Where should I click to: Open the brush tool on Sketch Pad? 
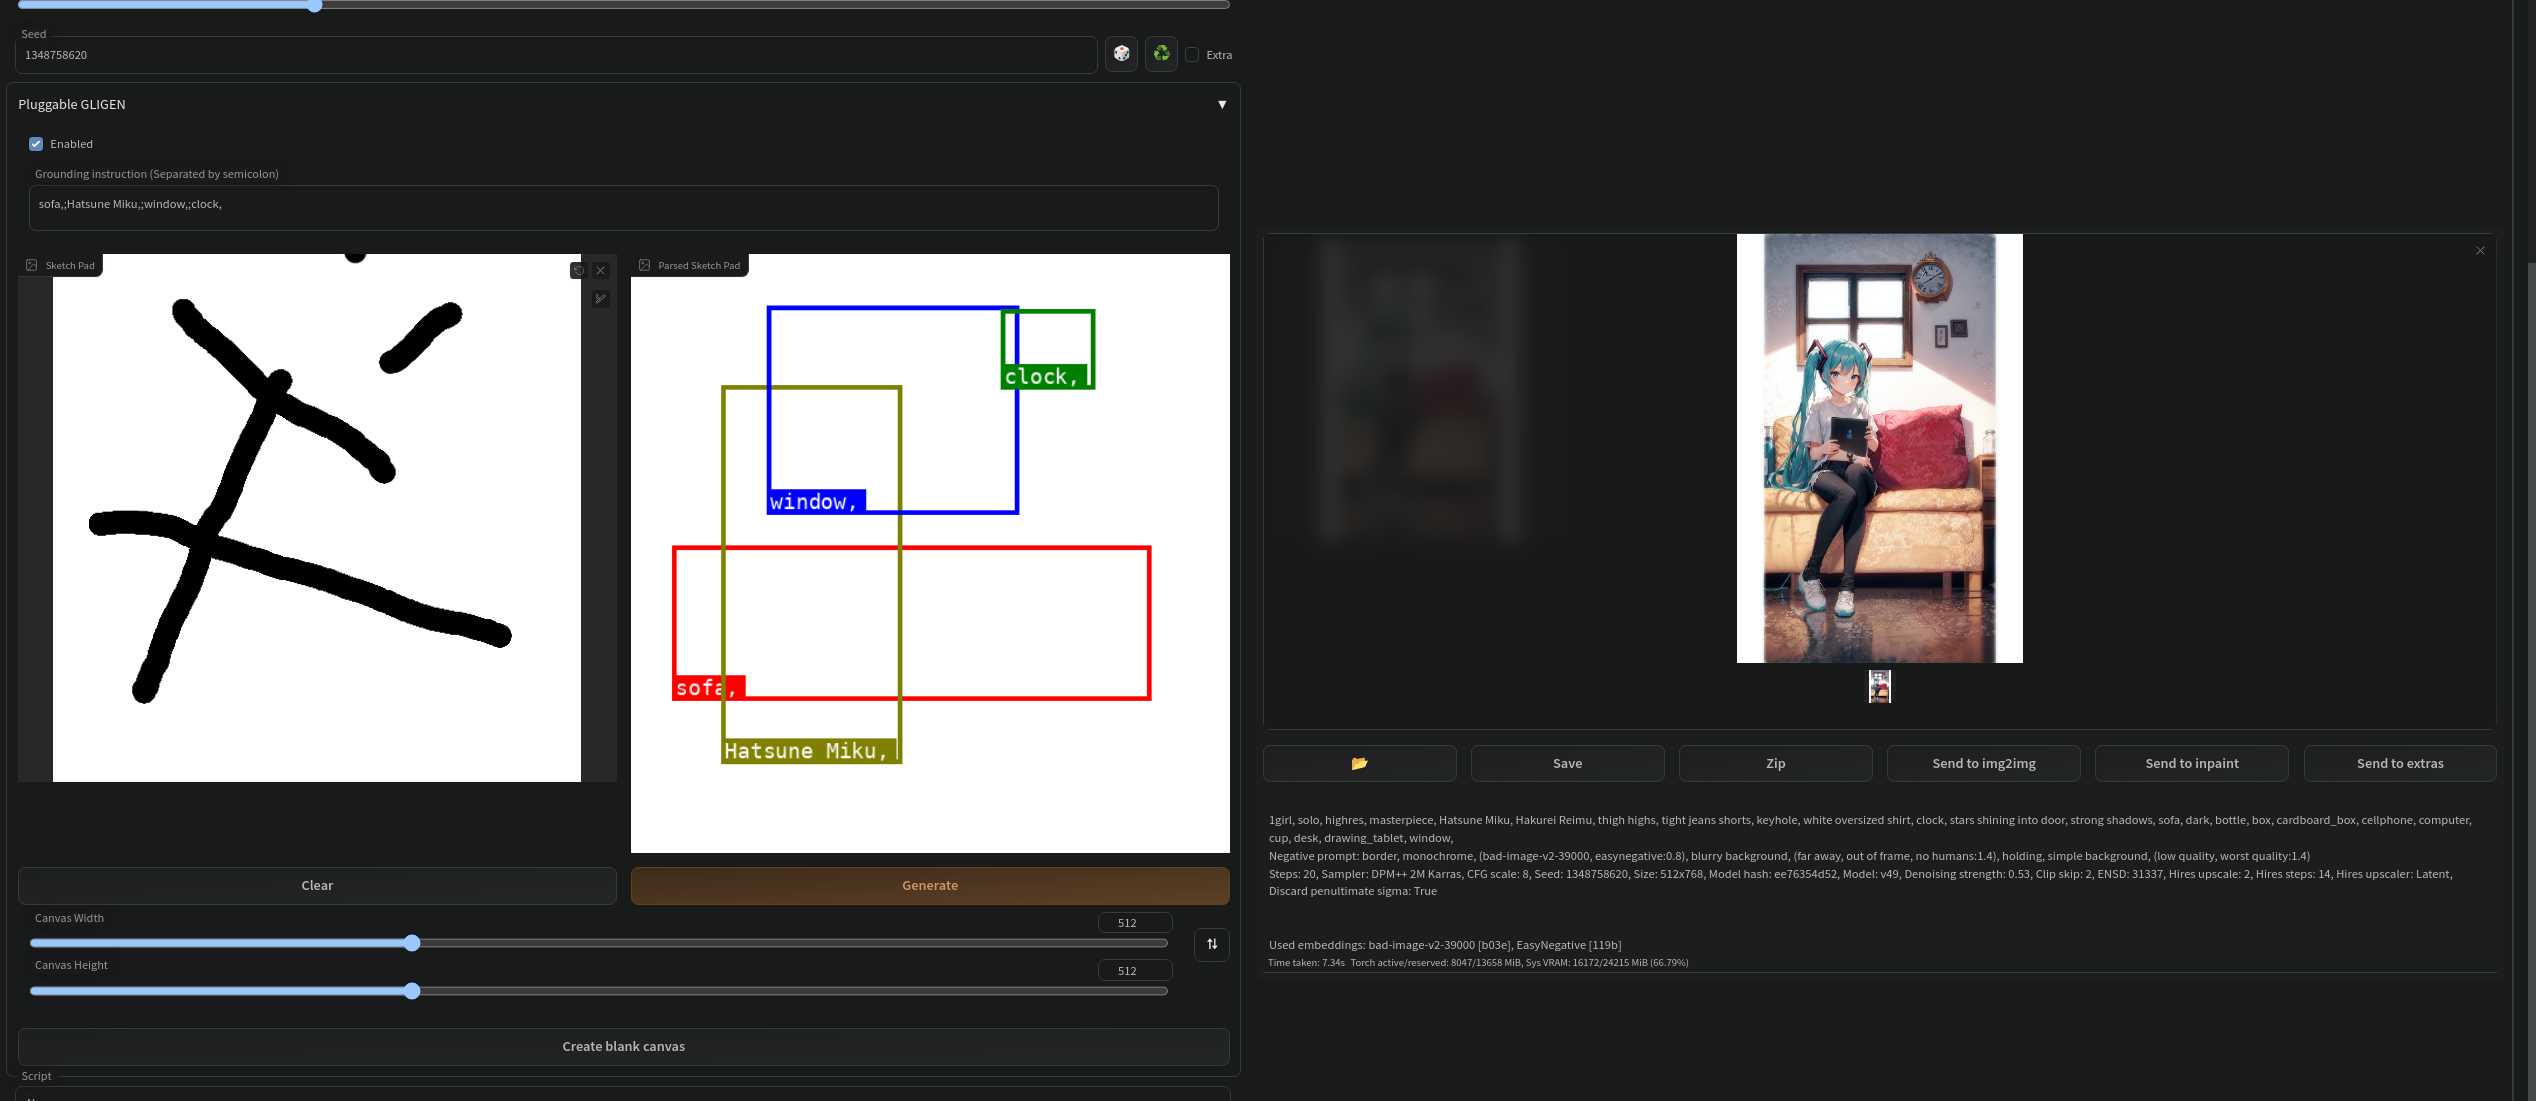click(x=601, y=299)
